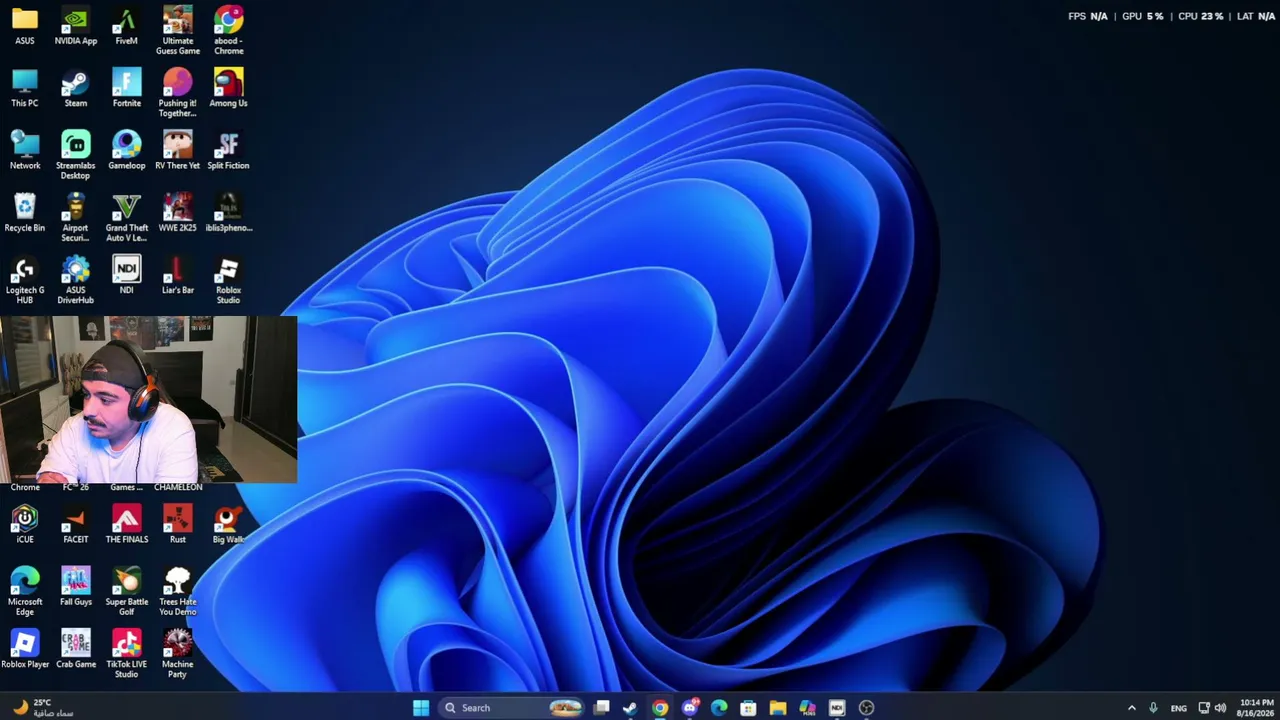1280x720 pixels.
Task: Launch the Liar's Bar desktop shortcut
Action: [x=178, y=276]
